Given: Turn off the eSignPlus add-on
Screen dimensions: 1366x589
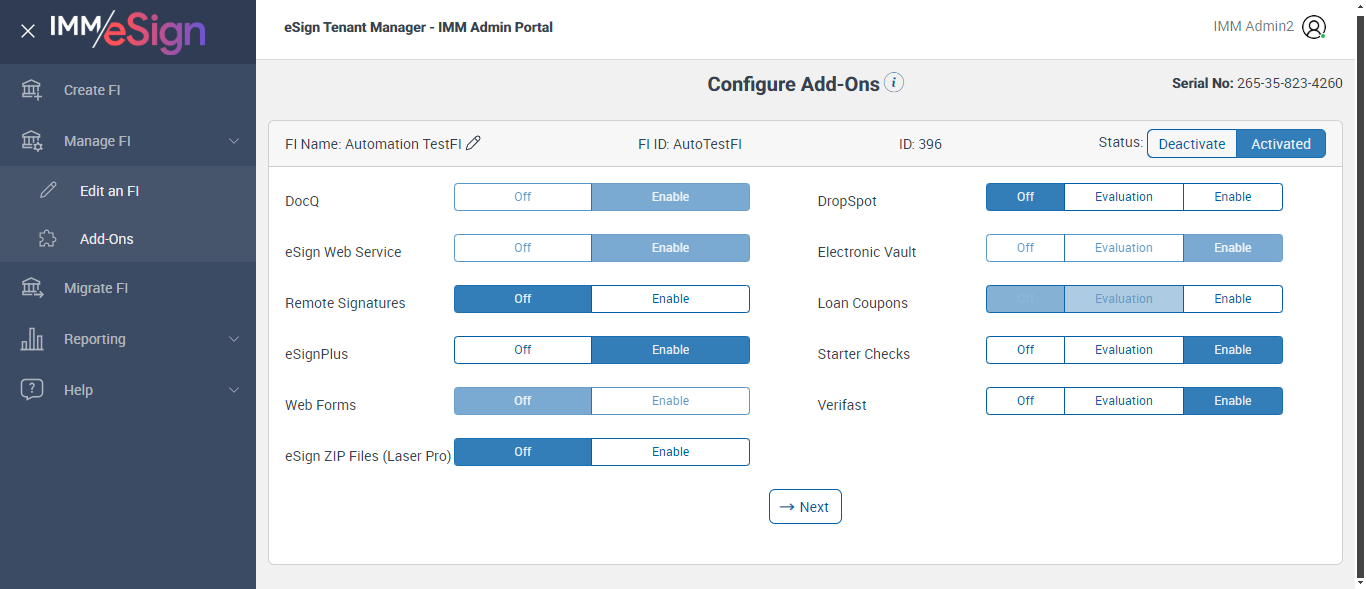Looking at the screenshot, I should point(522,350).
